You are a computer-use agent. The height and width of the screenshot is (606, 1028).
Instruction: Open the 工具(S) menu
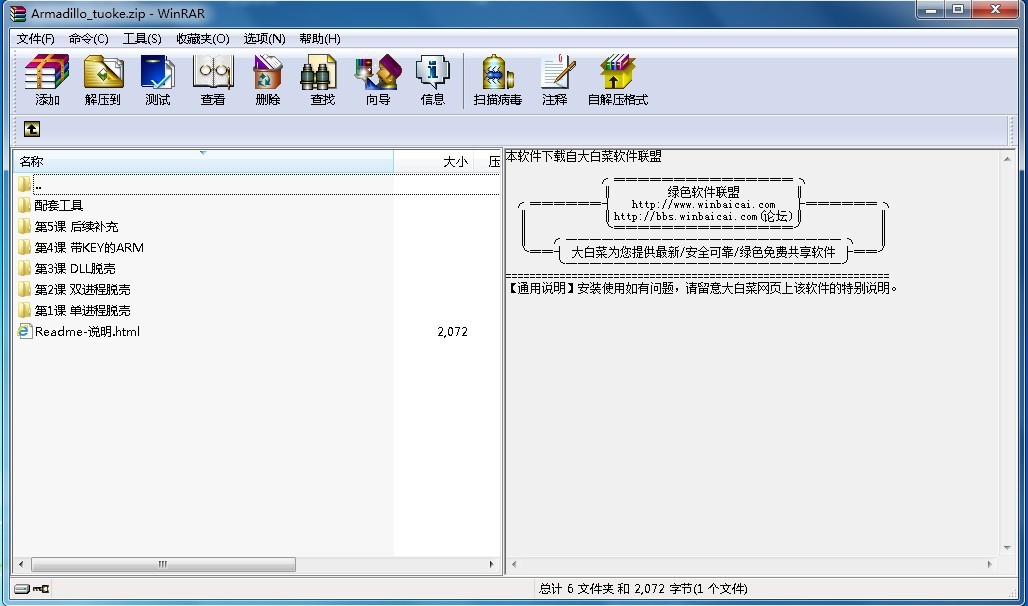point(142,38)
